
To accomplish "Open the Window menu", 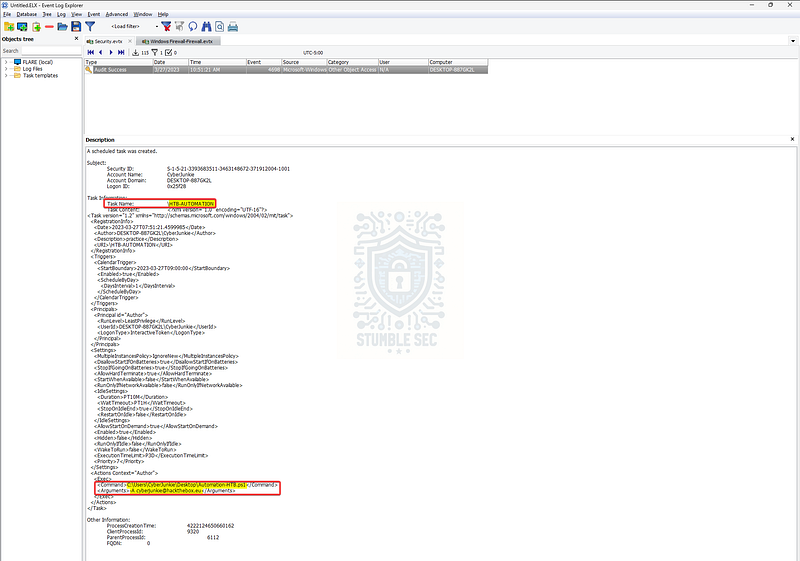I will click(143, 14).
